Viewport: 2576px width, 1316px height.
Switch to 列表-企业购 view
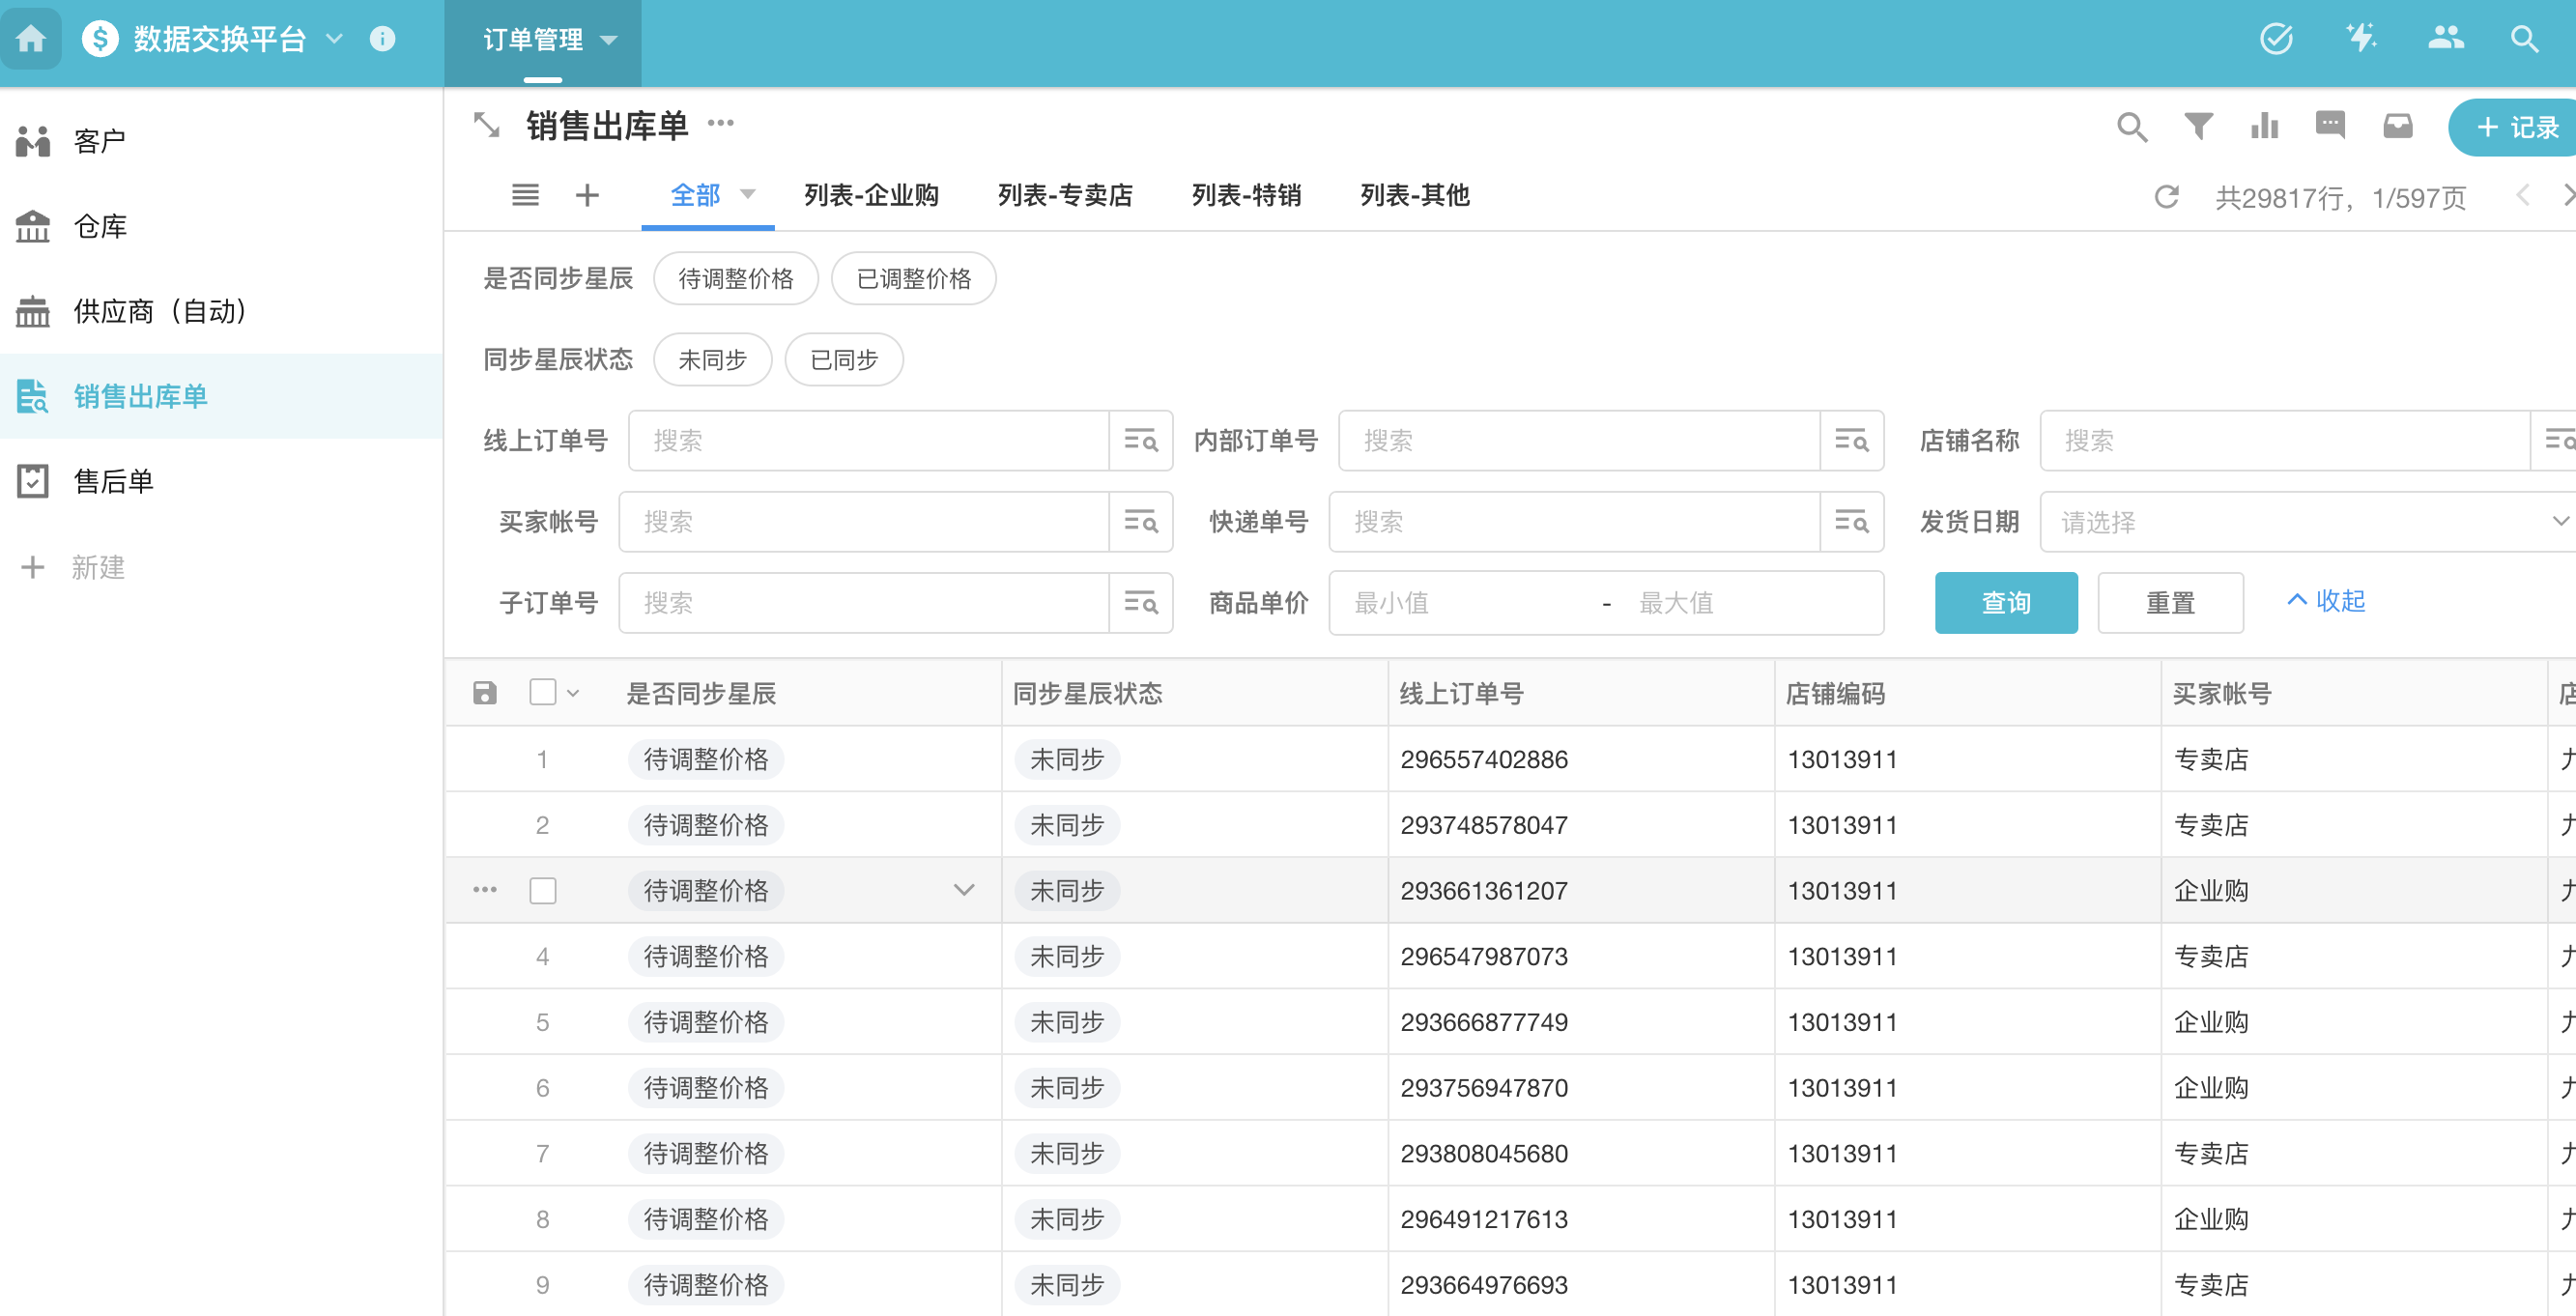(x=871, y=195)
